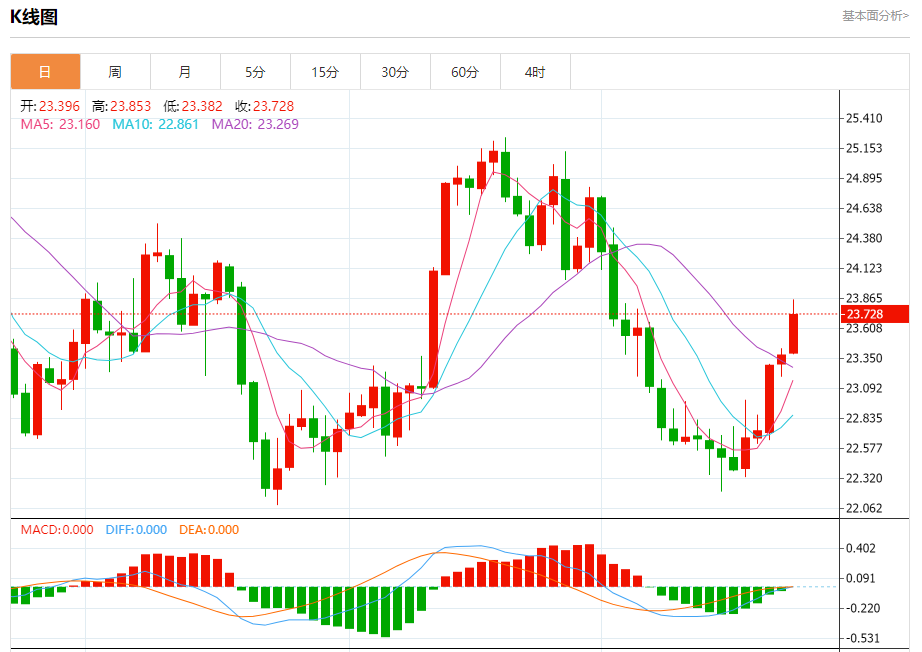Click the 收:23.728 close price value

pyautogui.click(x=264, y=106)
